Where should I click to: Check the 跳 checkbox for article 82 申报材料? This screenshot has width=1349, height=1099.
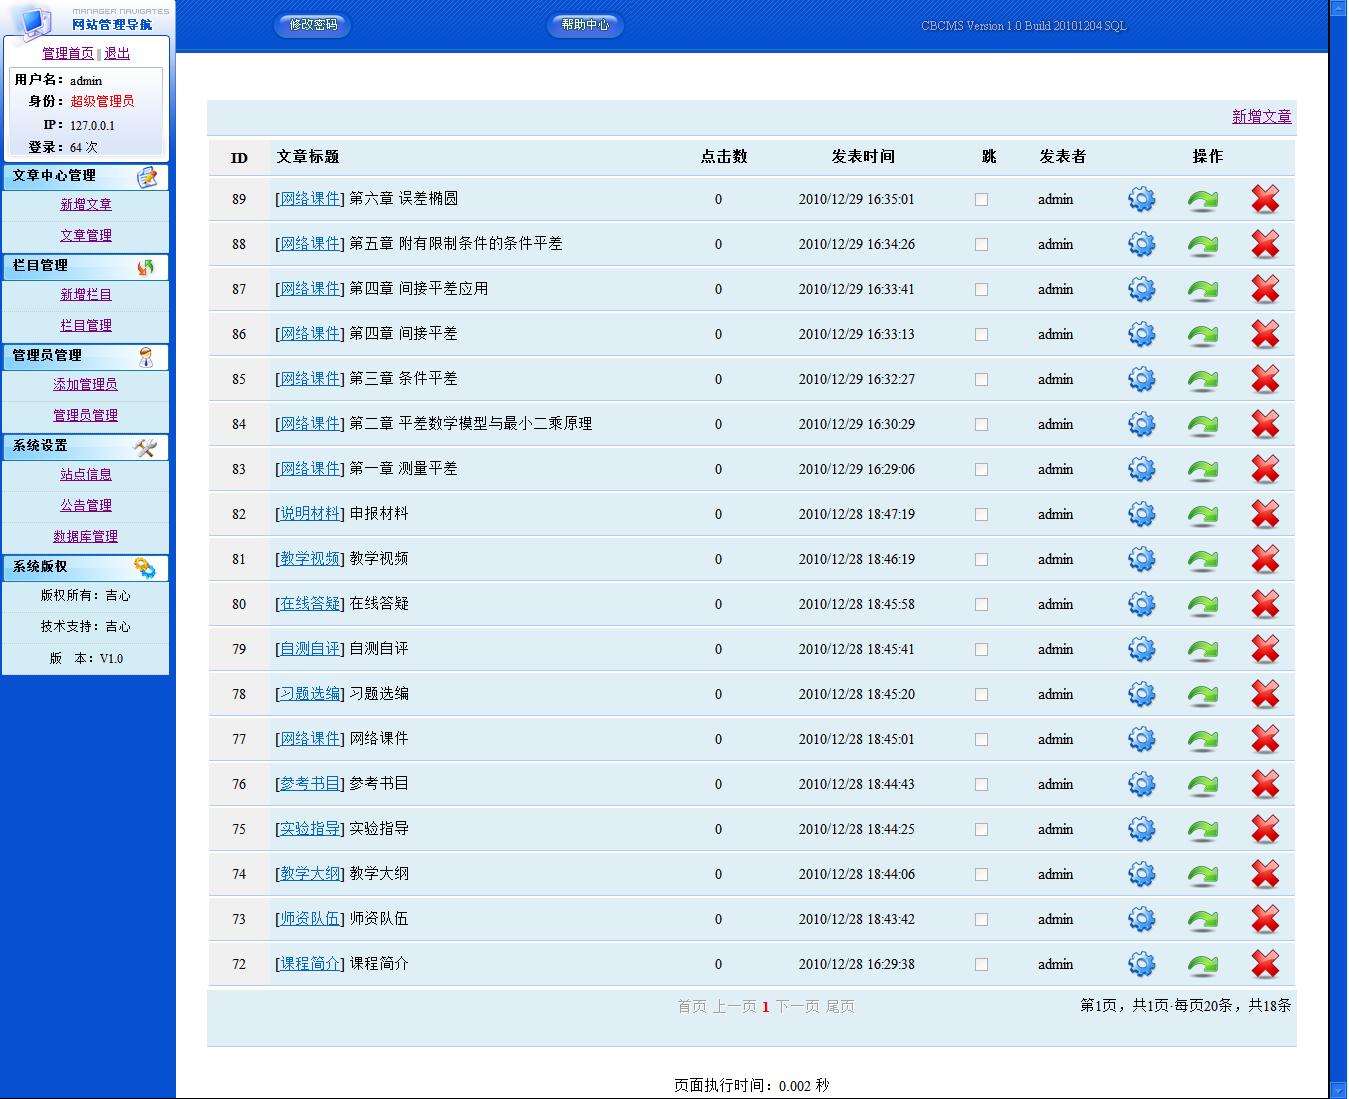[x=981, y=515]
